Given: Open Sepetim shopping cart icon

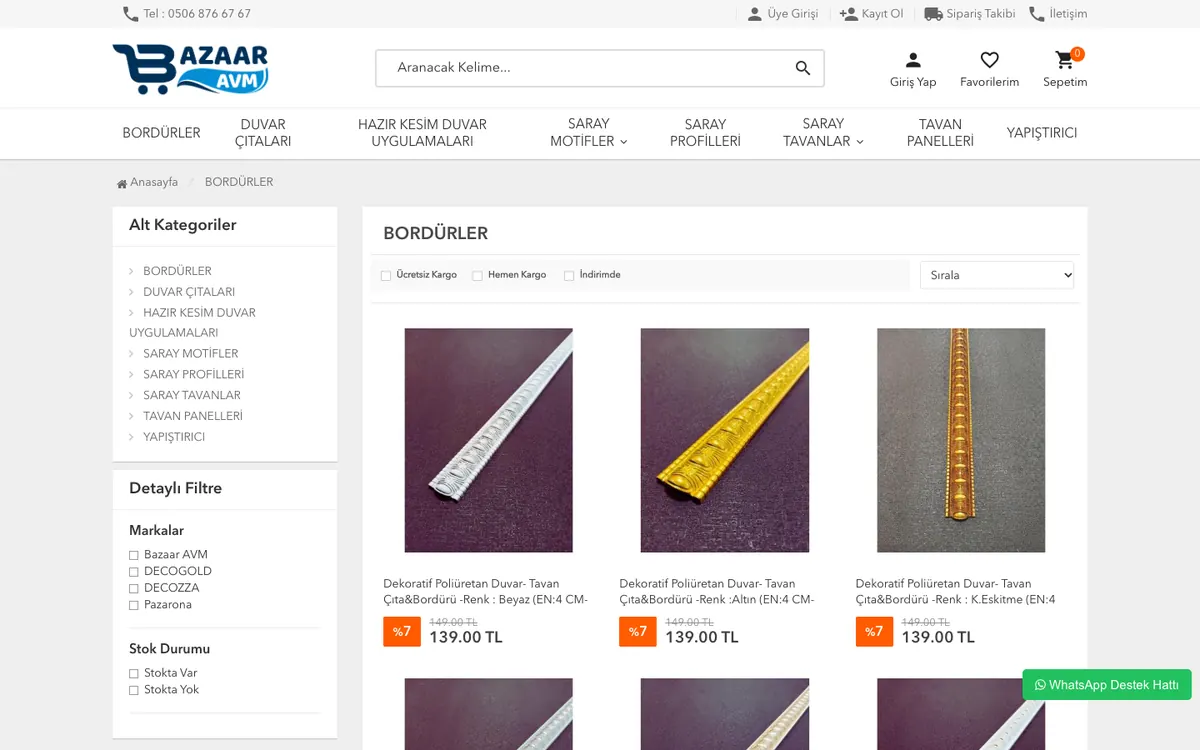Looking at the screenshot, I should (1064, 60).
